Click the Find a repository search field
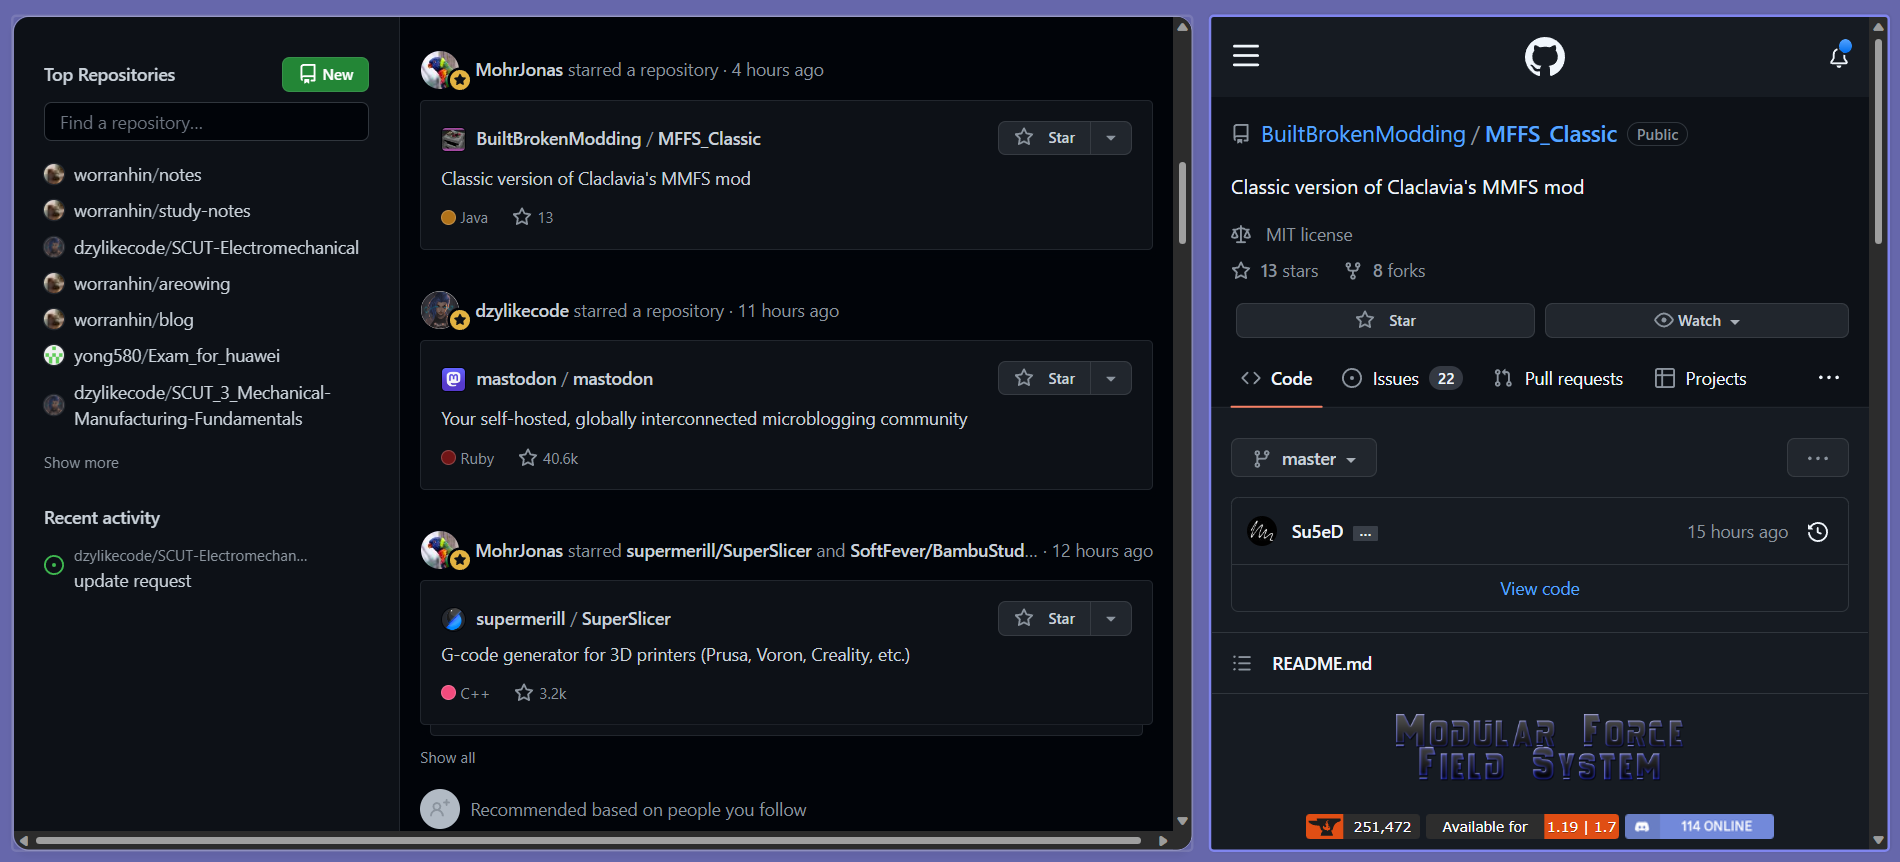The height and width of the screenshot is (862, 1900). 206,122
